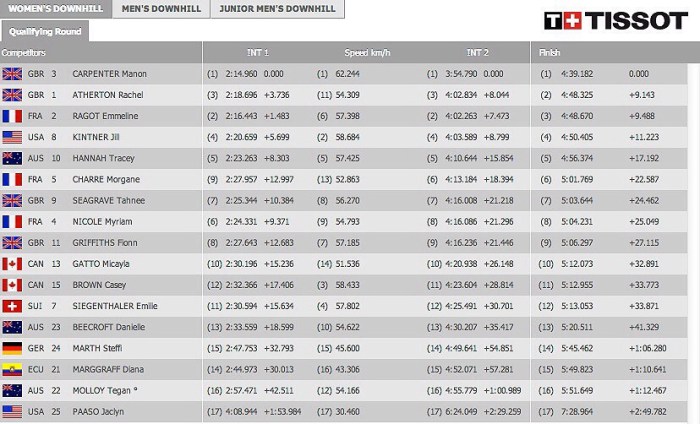Sort by the INT 1 column header
The width and height of the screenshot is (700, 424).
coord(257,53)
